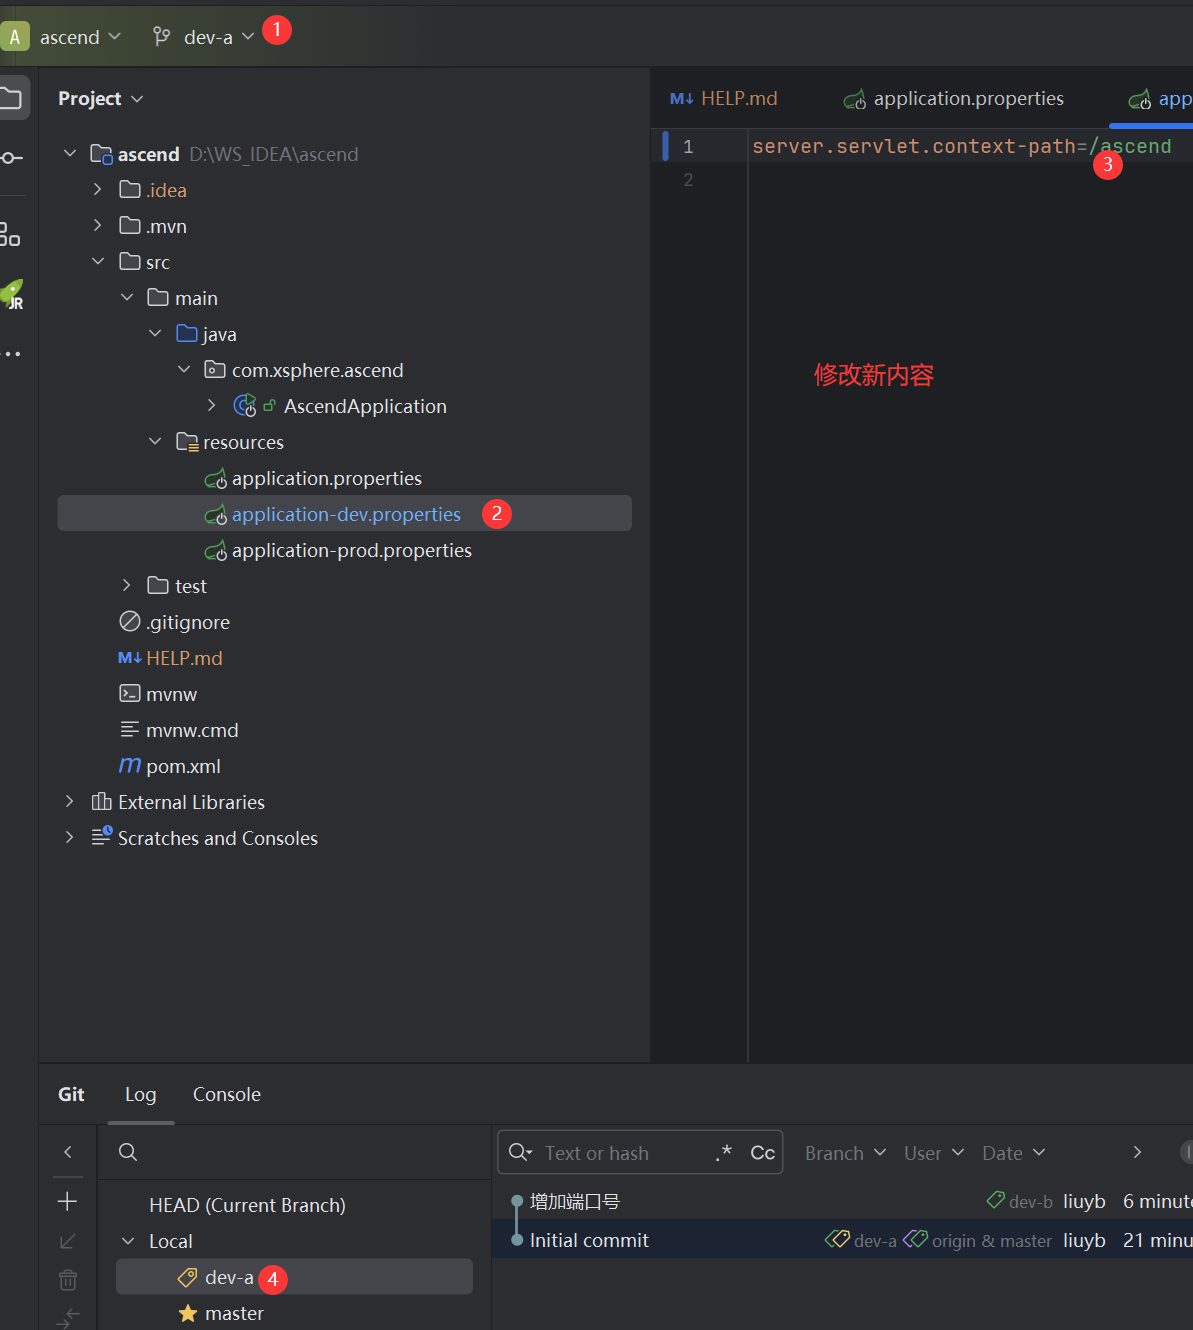
Task: Collapse the resources folder
Action: 155,442
